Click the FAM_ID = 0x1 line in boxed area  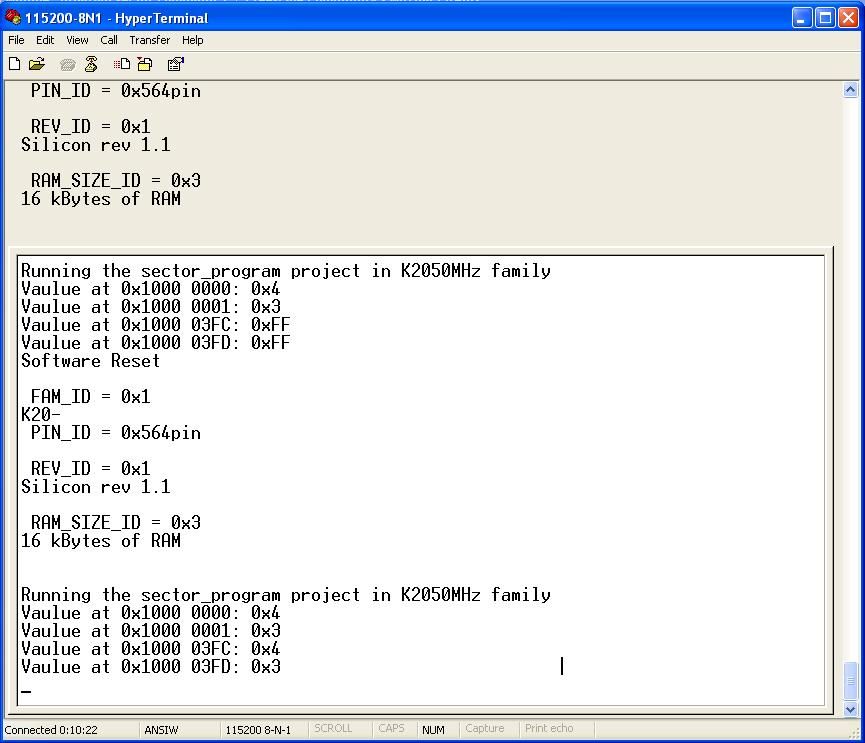90,397
